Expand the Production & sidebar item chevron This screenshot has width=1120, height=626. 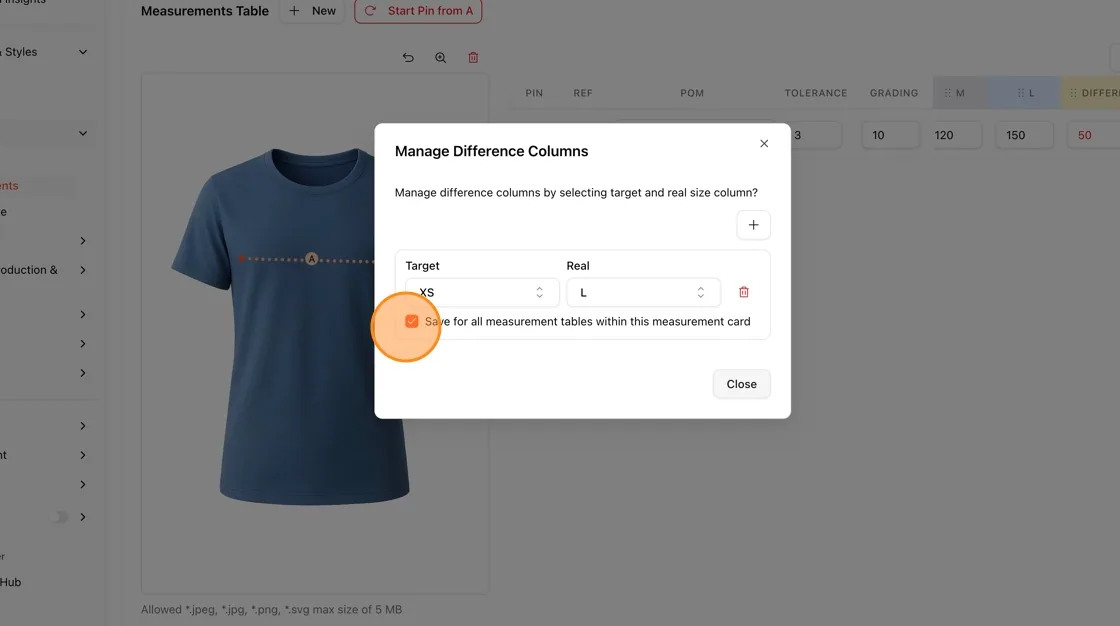(x=83, y=270)
